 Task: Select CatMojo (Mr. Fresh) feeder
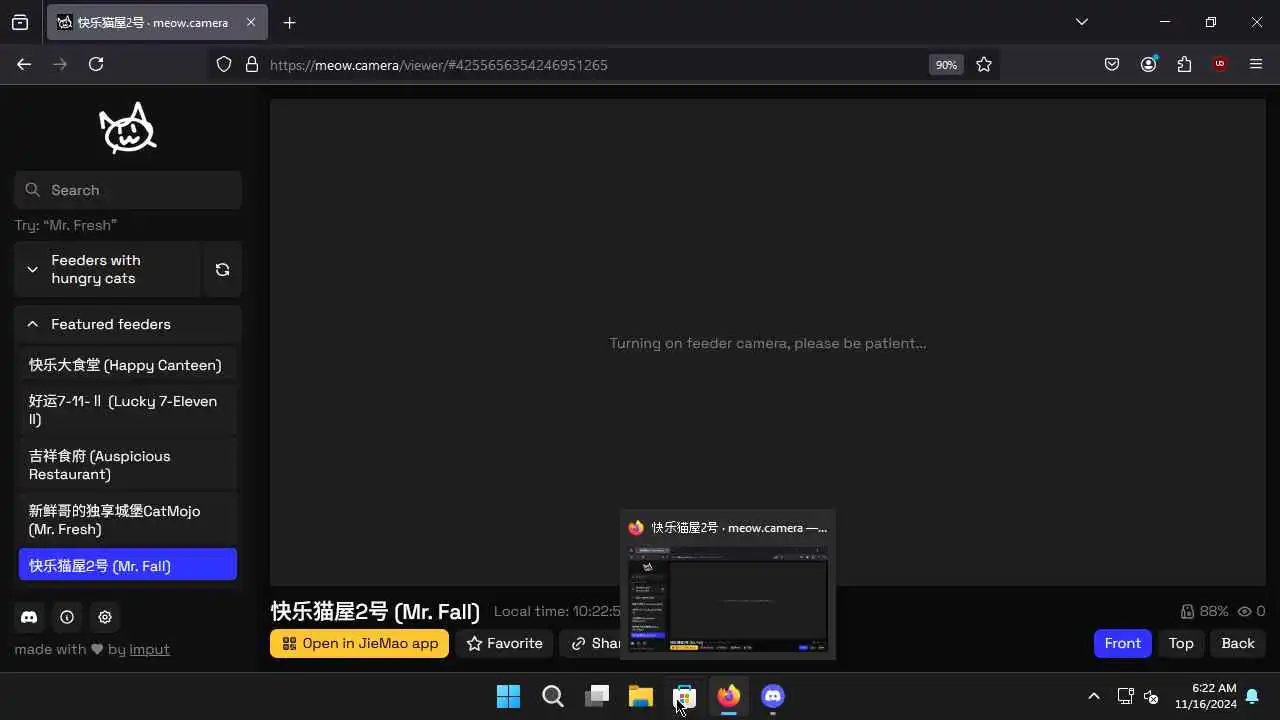(128, 520)
